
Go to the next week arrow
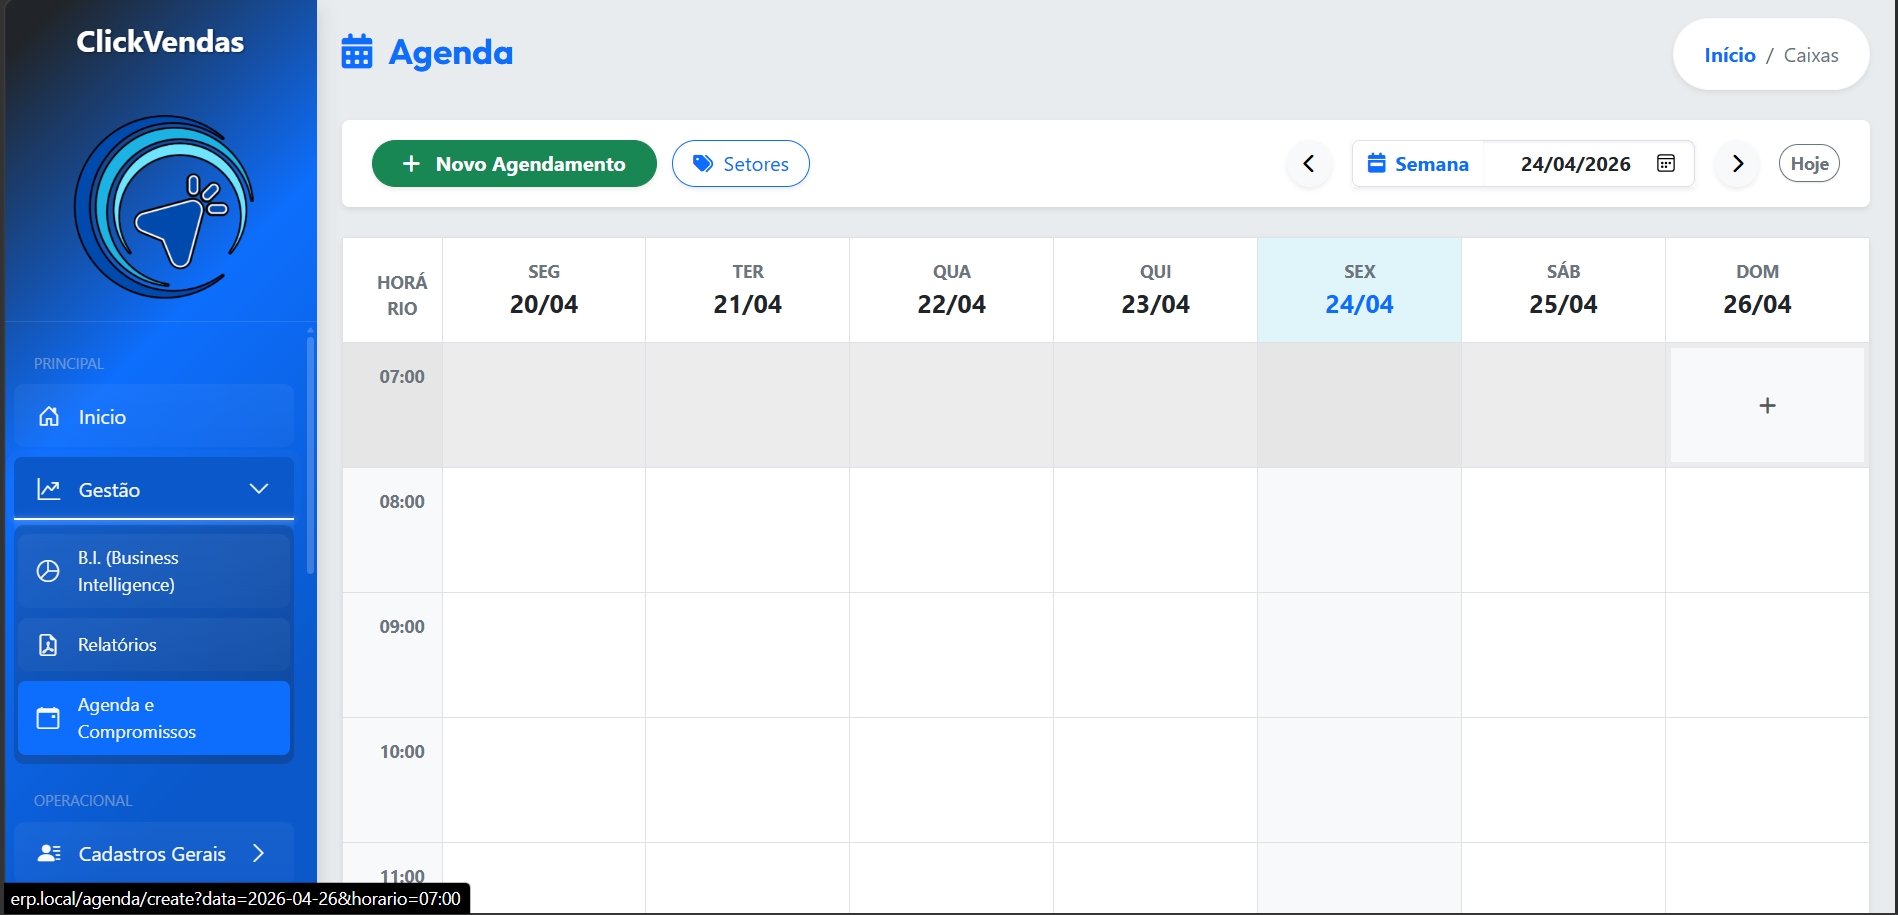(1738, 164)
